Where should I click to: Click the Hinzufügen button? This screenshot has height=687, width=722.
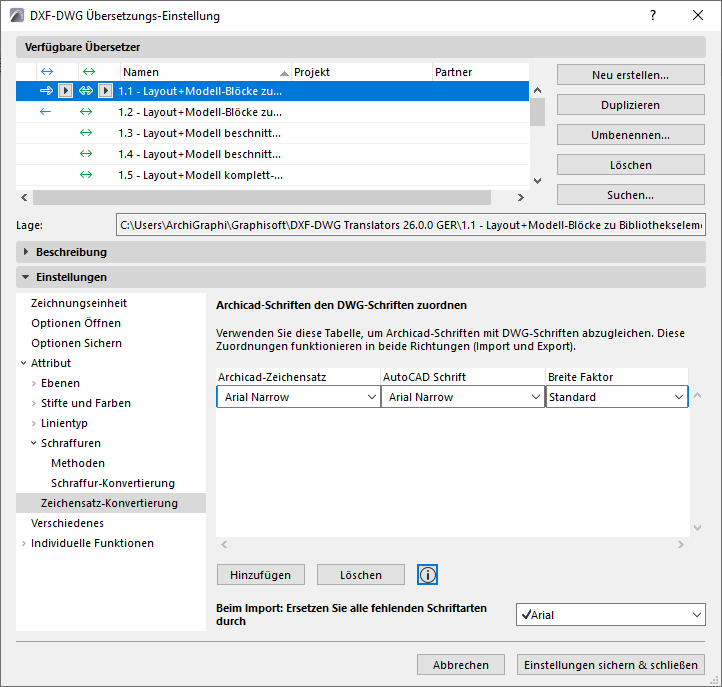coord(260,575)
